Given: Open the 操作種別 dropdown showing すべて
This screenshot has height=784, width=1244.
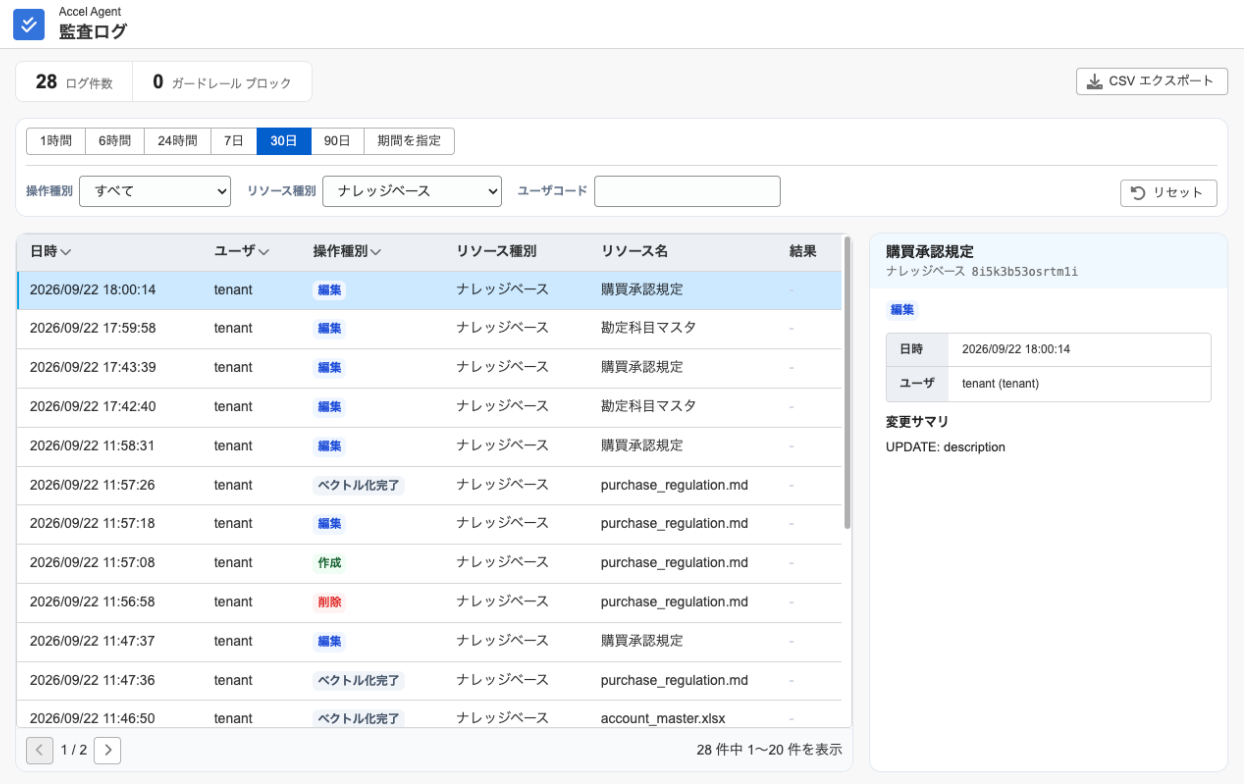Looking at the screenshot, I should pos(155,191).
